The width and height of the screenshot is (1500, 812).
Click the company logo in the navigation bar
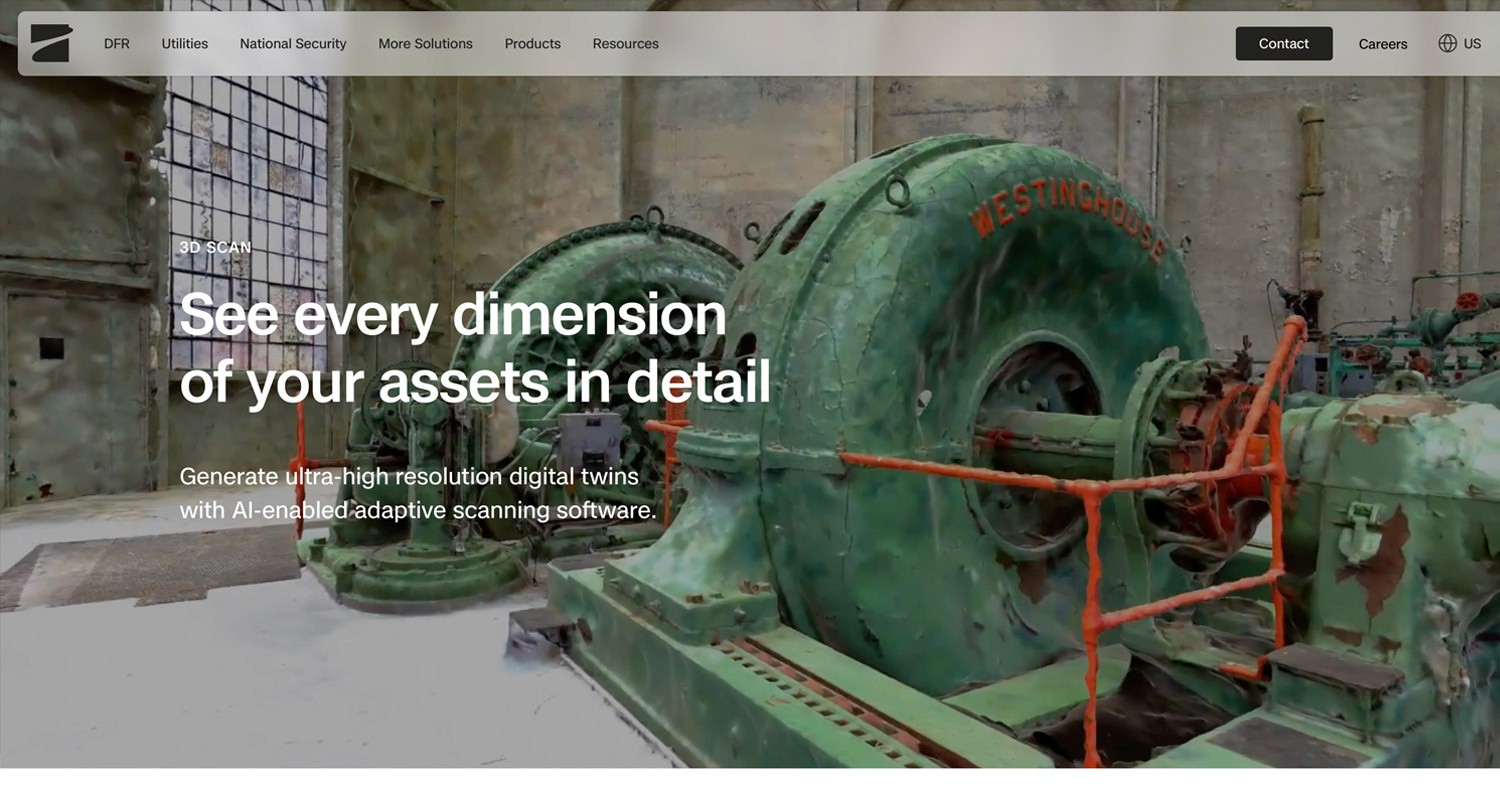click(50, 43)
